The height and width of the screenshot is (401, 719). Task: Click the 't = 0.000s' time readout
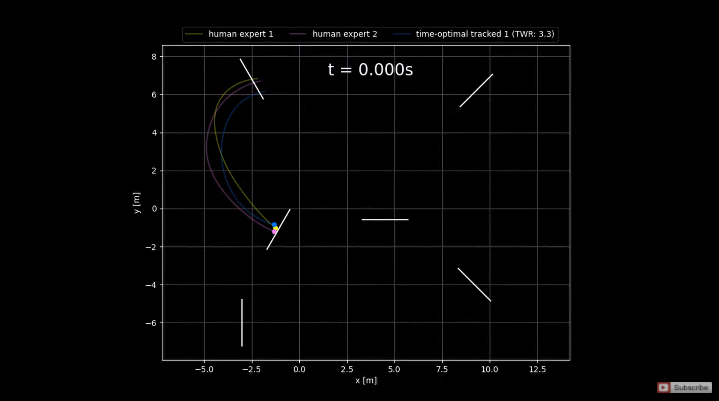tap(371, 70)
